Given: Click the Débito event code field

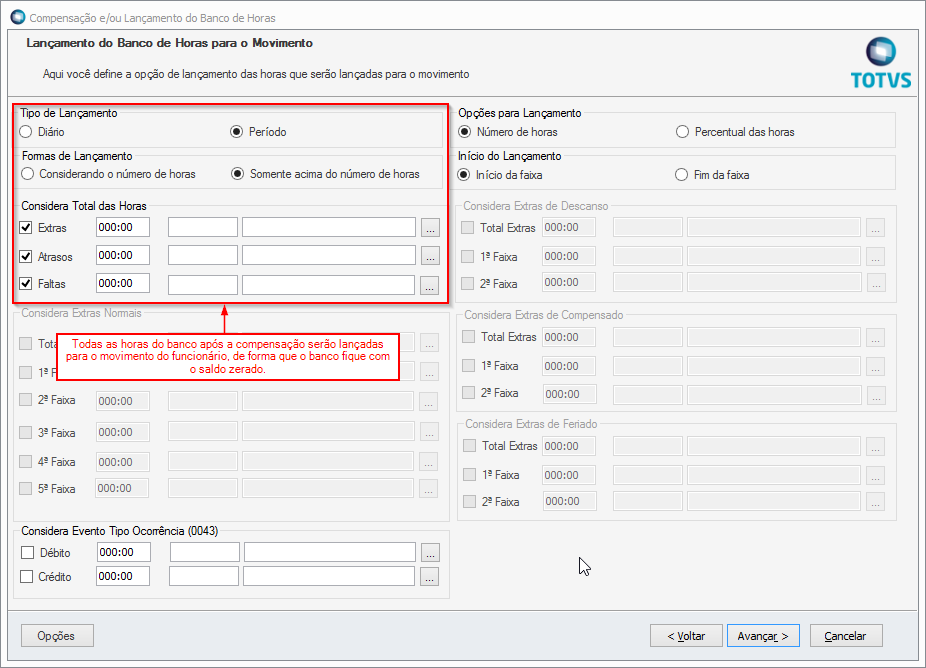Looking at the screenshot, I should [204, 552].
